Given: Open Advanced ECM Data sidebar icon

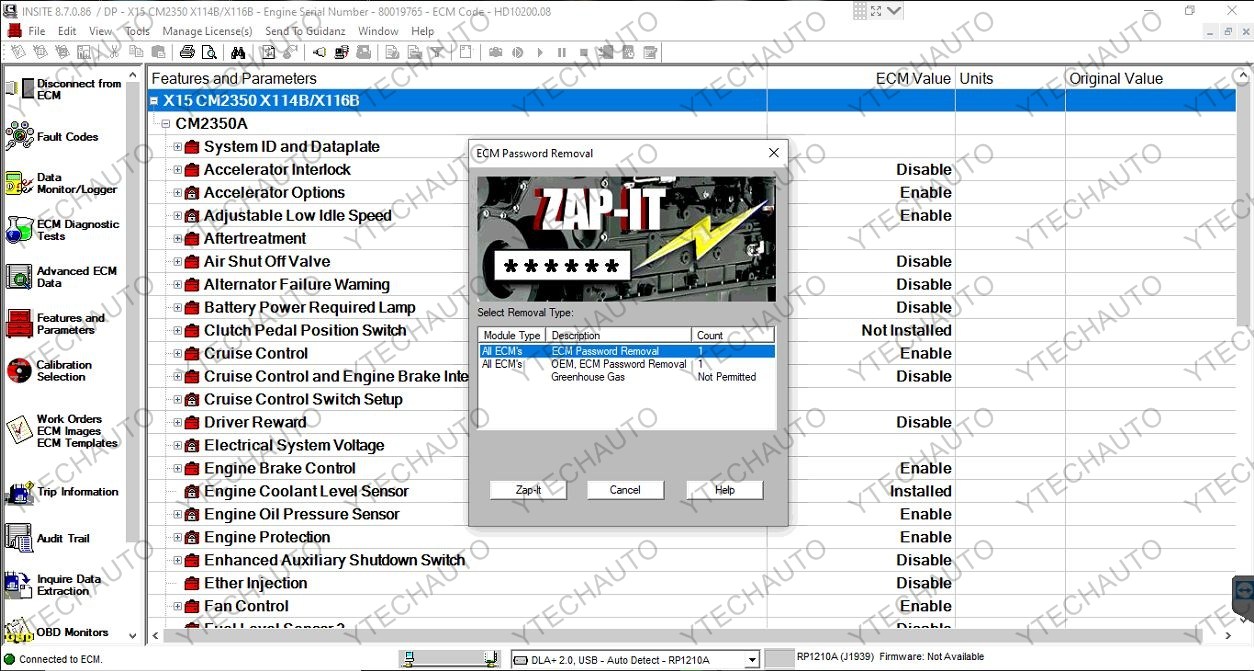Looking at the screenshot, I should click(20, 277).
